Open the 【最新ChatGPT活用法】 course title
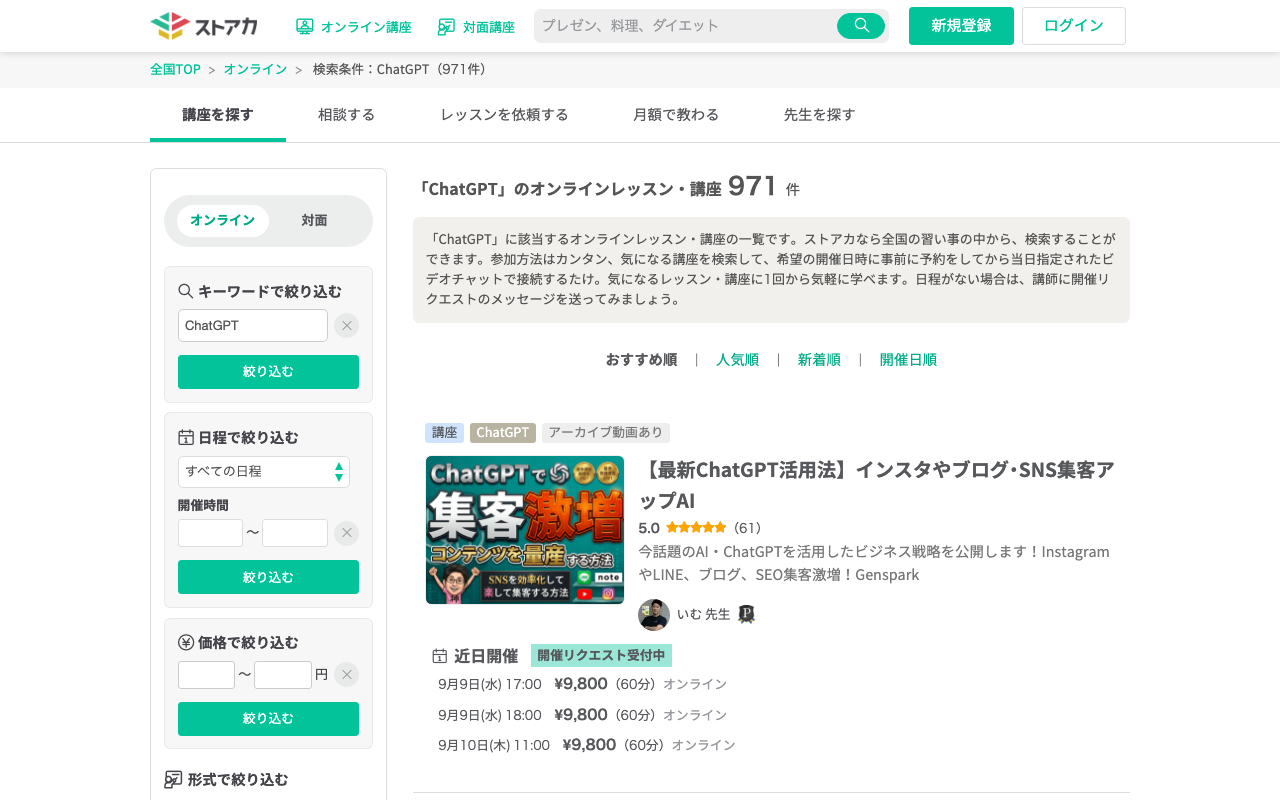 (876, 485)
